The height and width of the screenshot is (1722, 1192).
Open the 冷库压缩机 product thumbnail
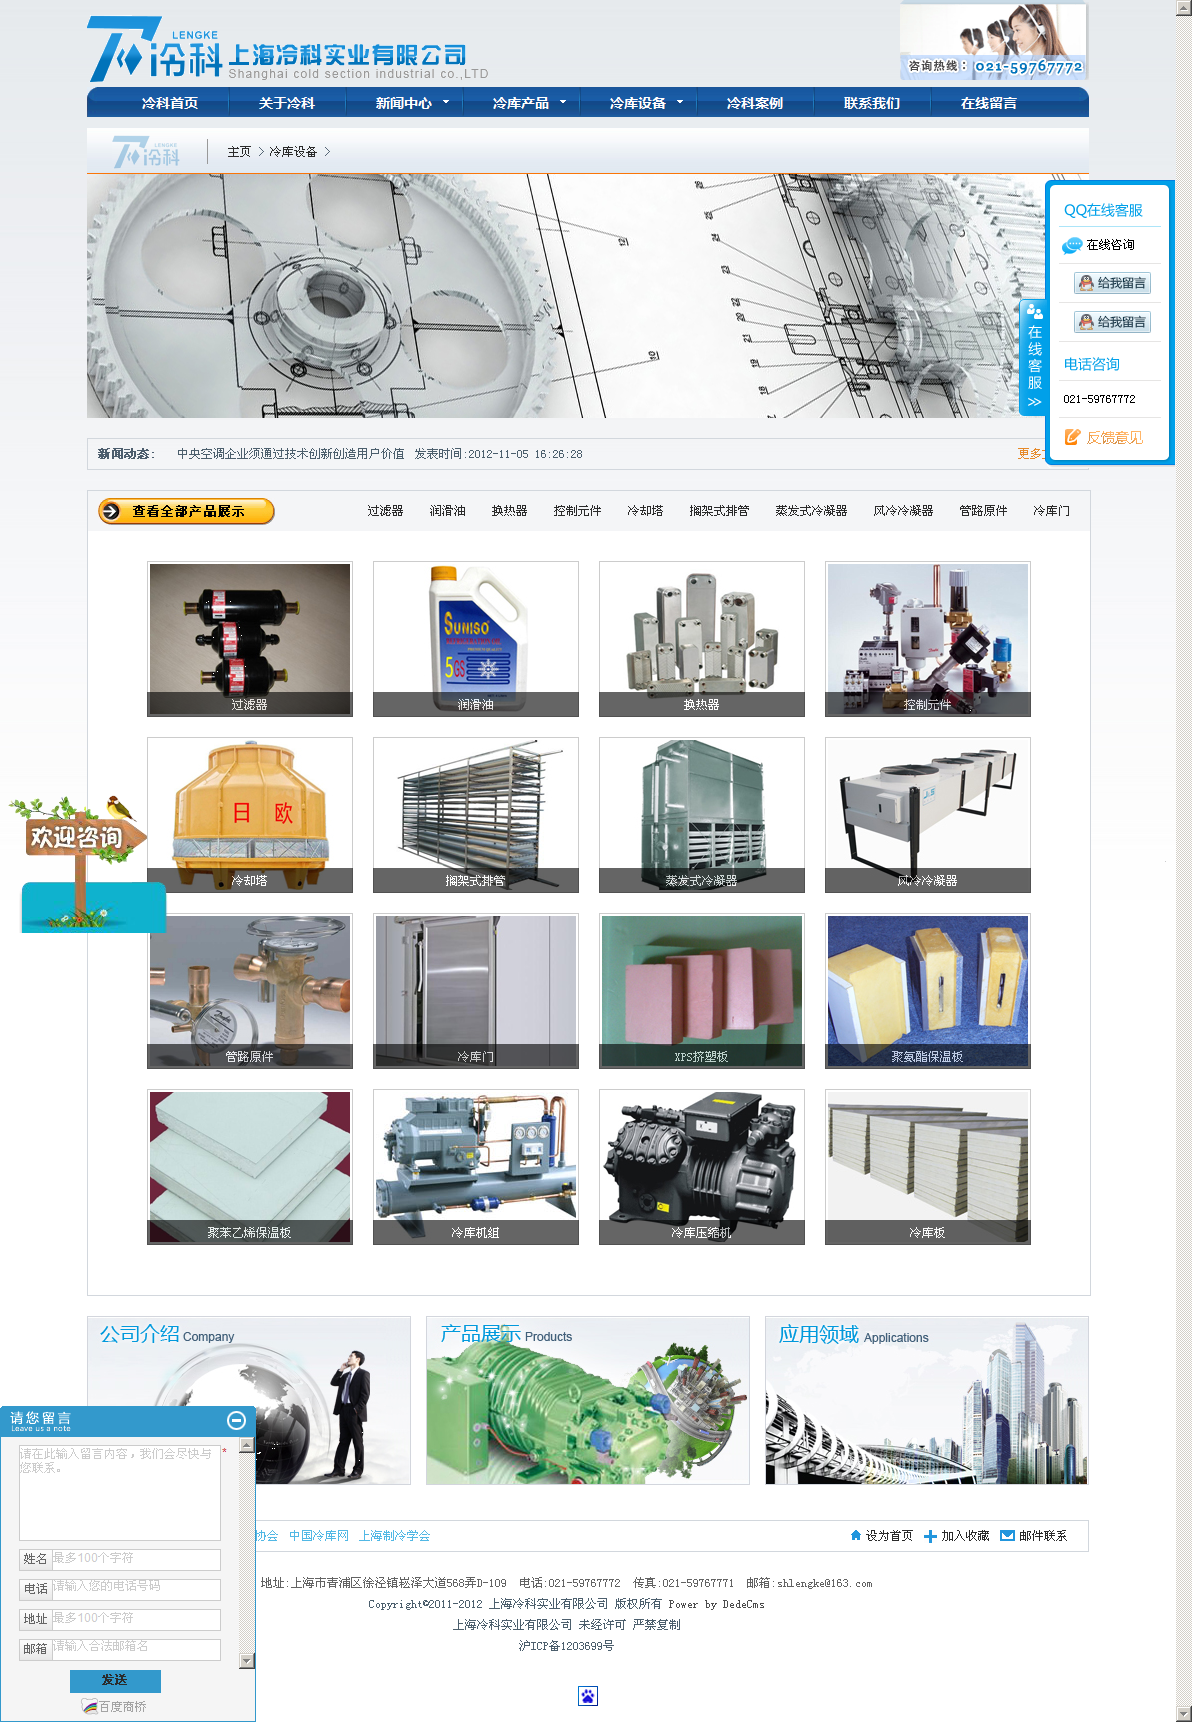701,1166
